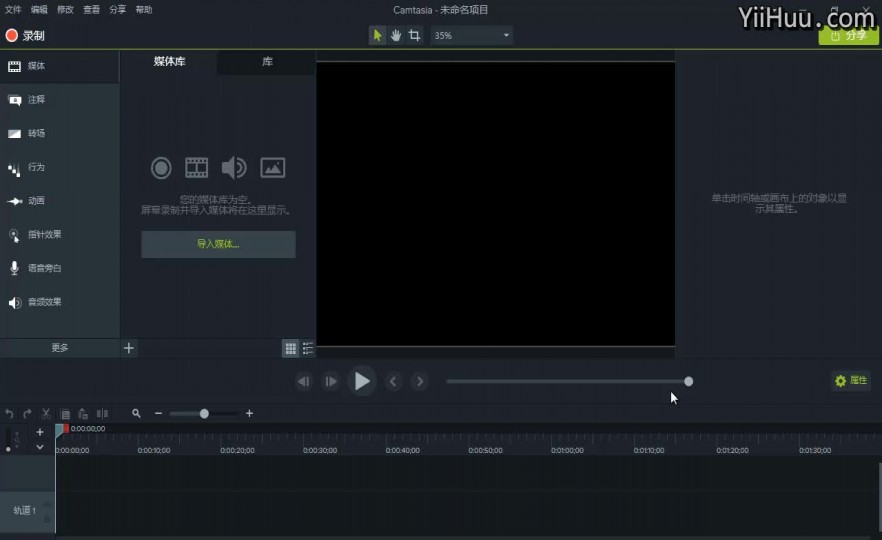This screenshot has width=882, height=540.
Task: Open the 动画 animations panel
Action: pyautogui.click(x=60, y=201)
